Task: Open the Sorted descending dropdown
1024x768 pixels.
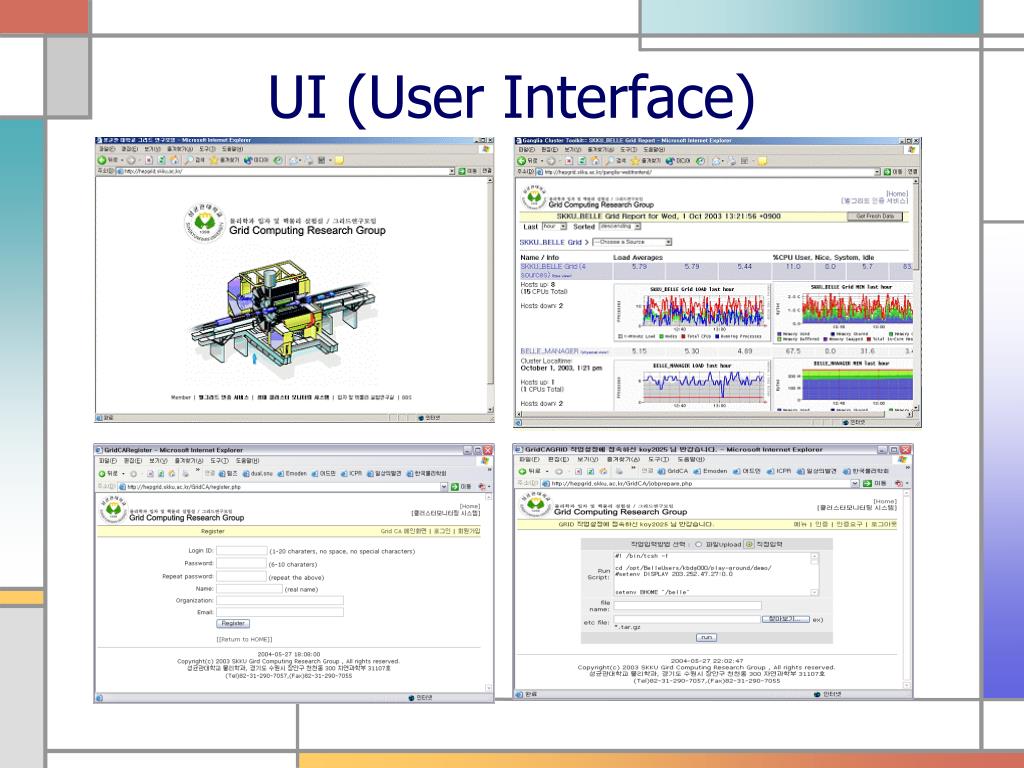Action: tap(620, 227)
